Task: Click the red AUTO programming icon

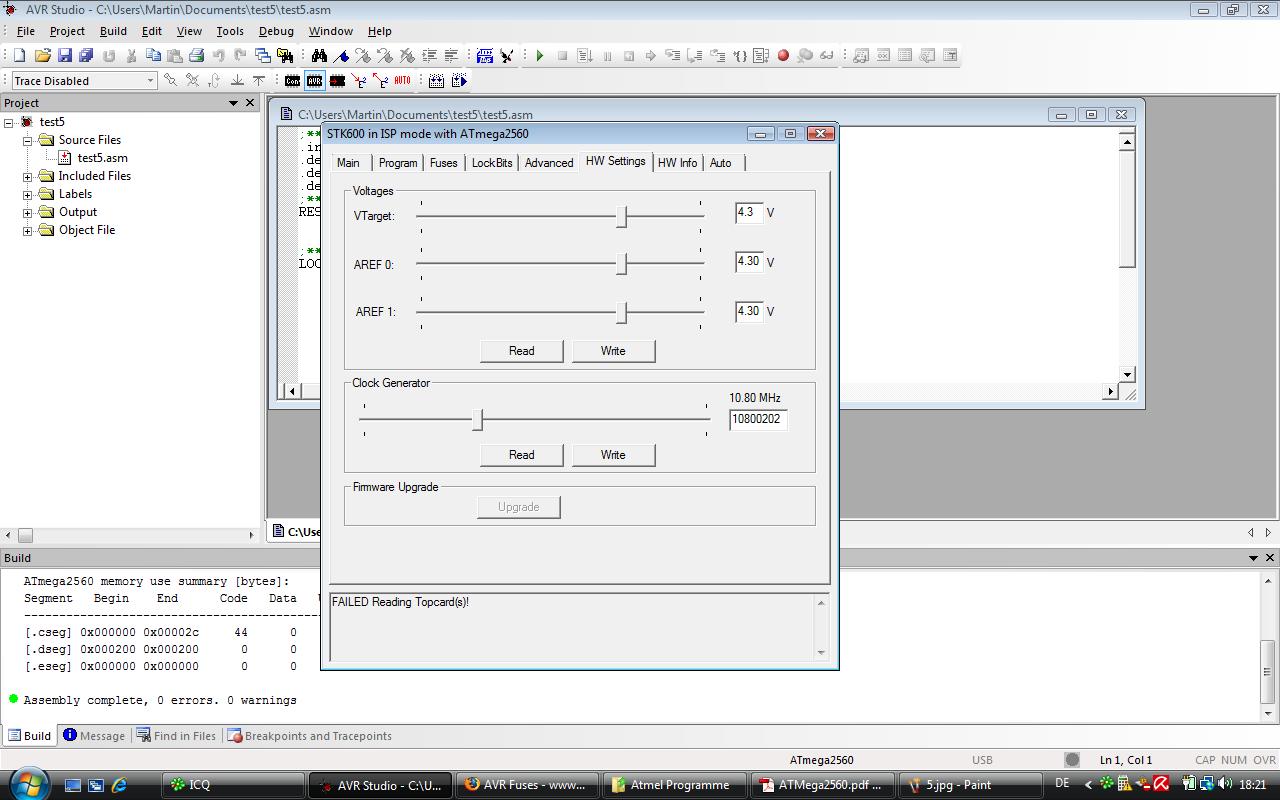Action: 402,81
